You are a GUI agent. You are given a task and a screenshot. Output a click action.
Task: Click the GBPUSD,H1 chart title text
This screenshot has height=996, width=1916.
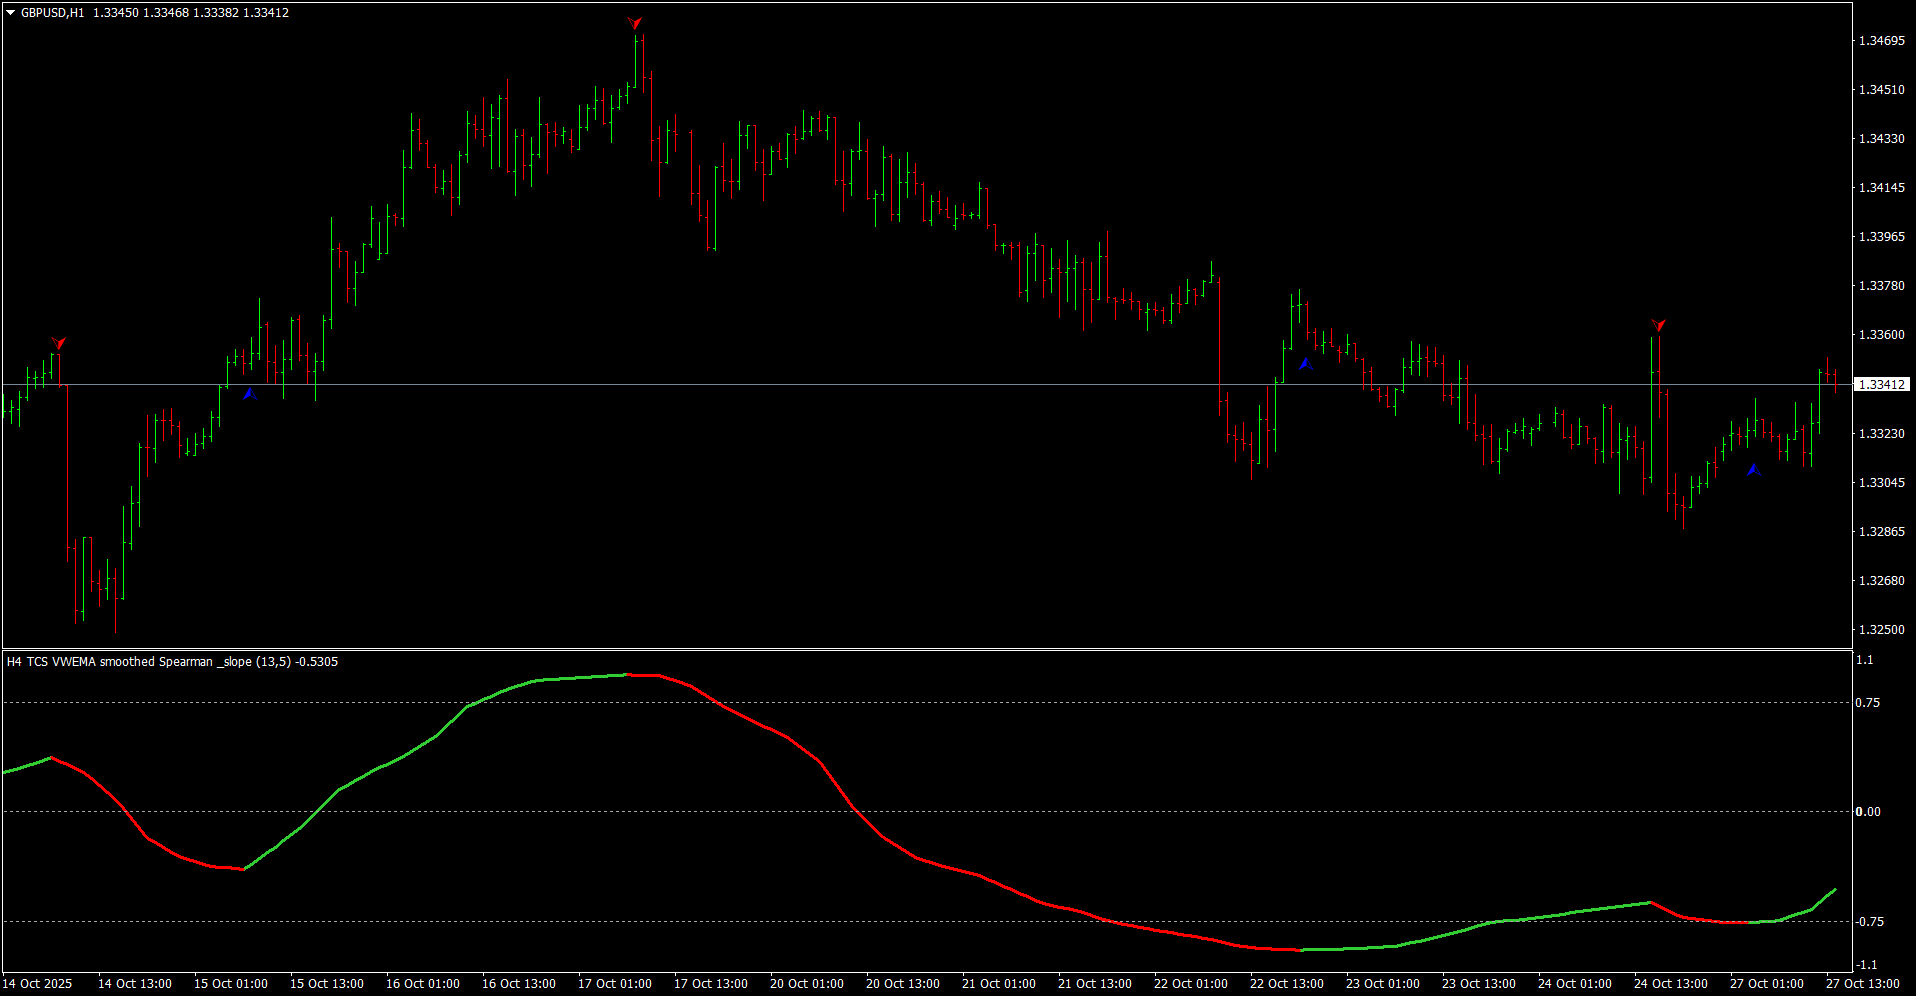point(53,13)
